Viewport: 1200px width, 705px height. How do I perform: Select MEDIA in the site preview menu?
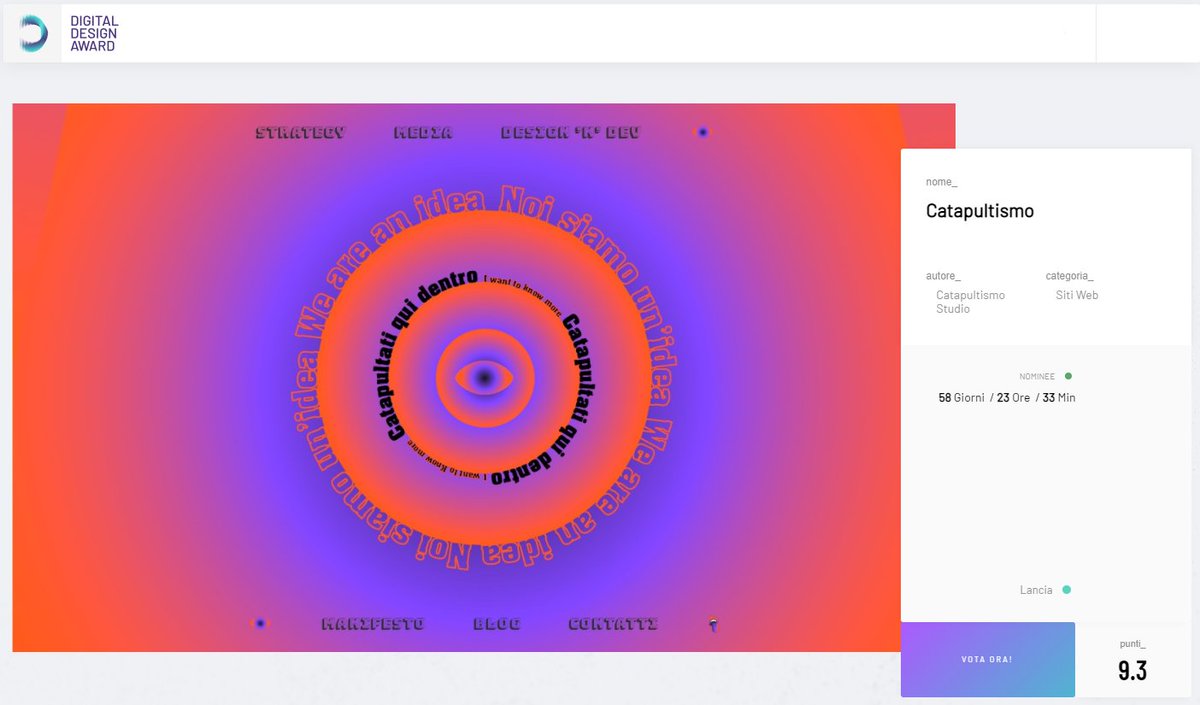tap(423, 132)
